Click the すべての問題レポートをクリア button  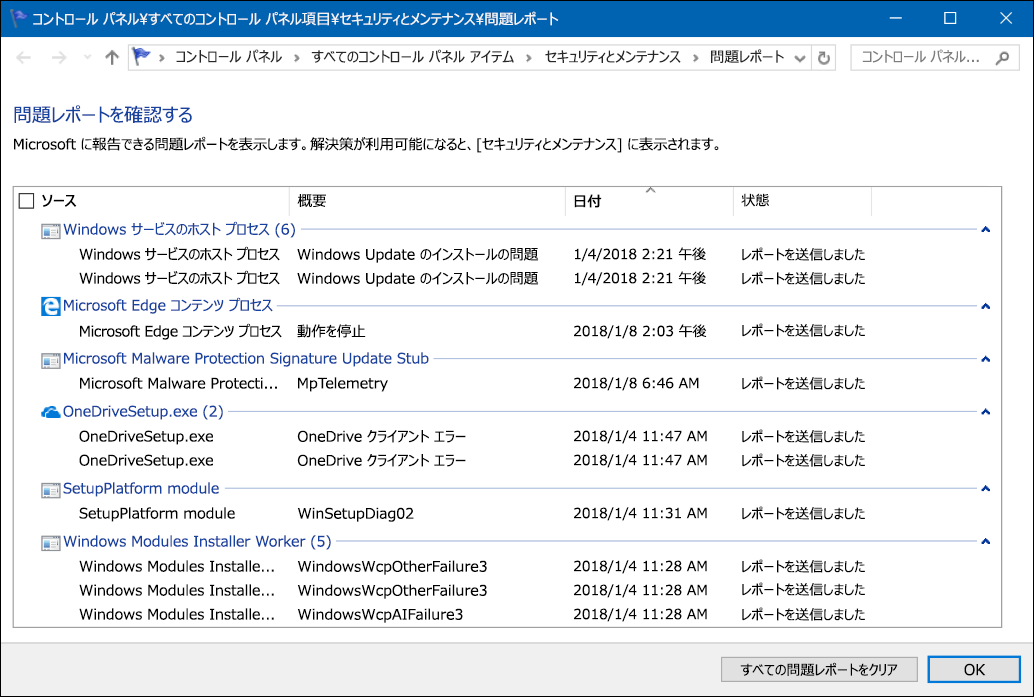point(819,670)
